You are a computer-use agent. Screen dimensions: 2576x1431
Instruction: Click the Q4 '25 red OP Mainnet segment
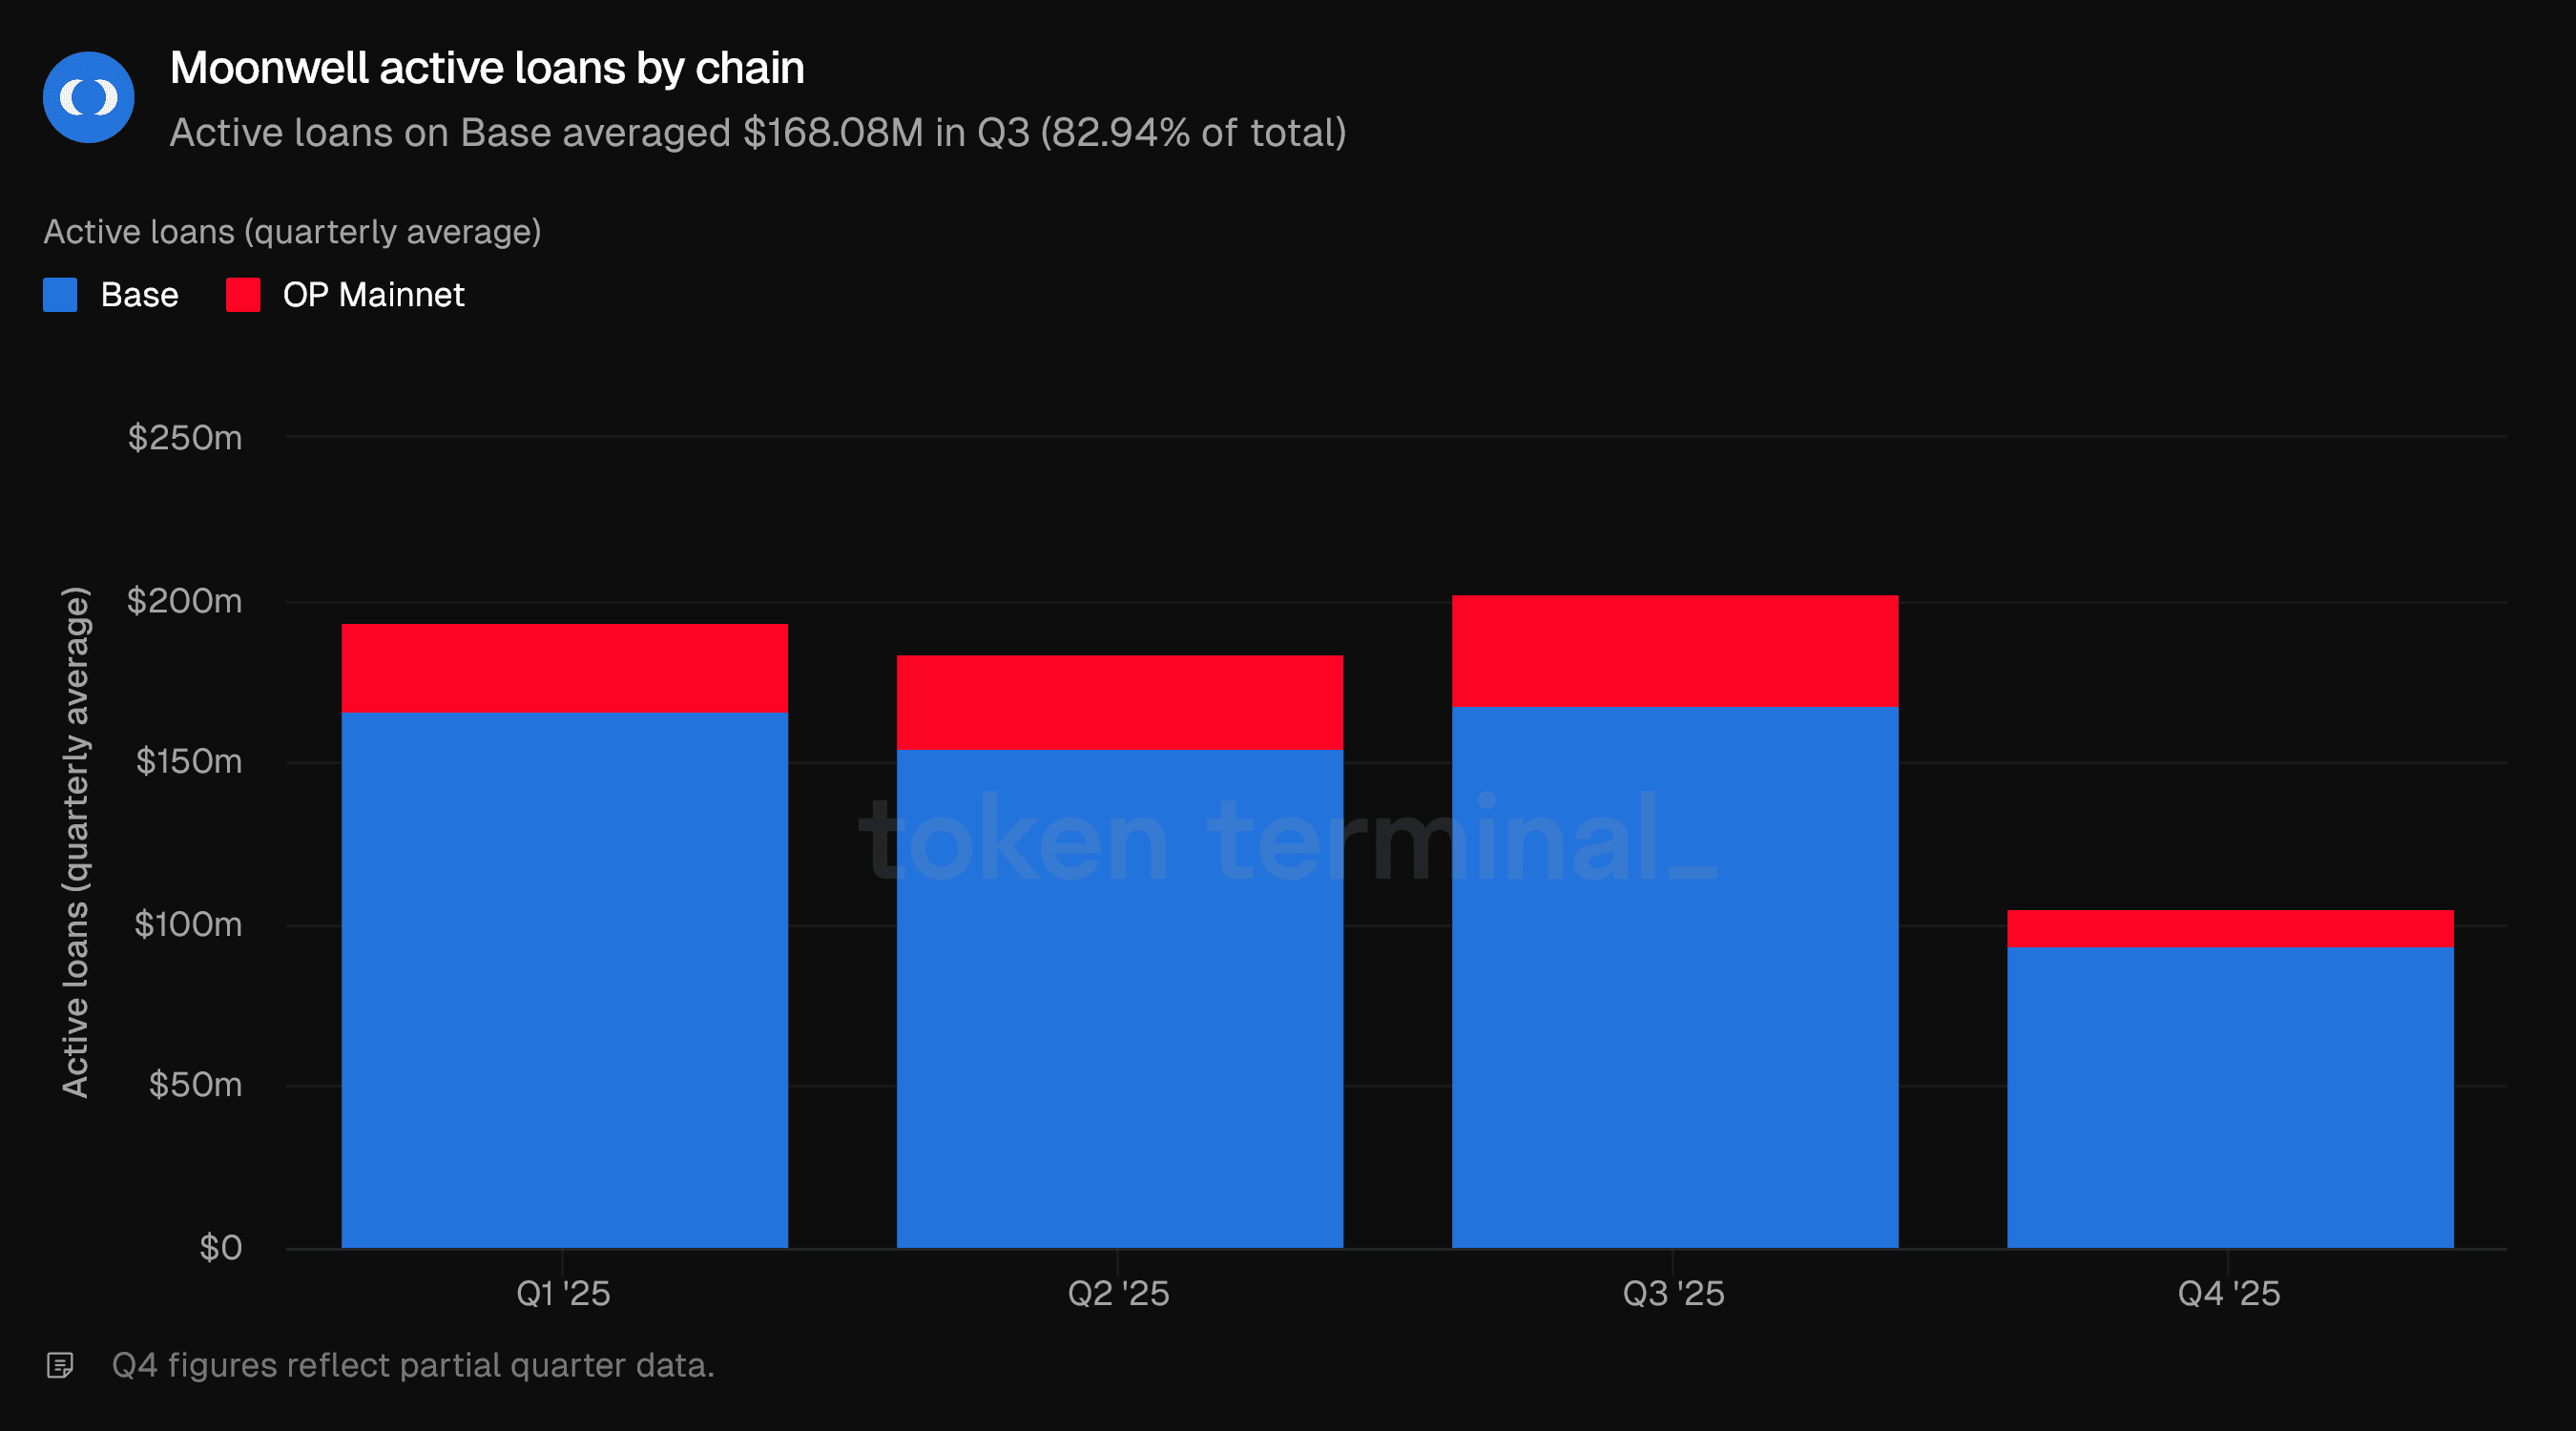pos(2229,928)
